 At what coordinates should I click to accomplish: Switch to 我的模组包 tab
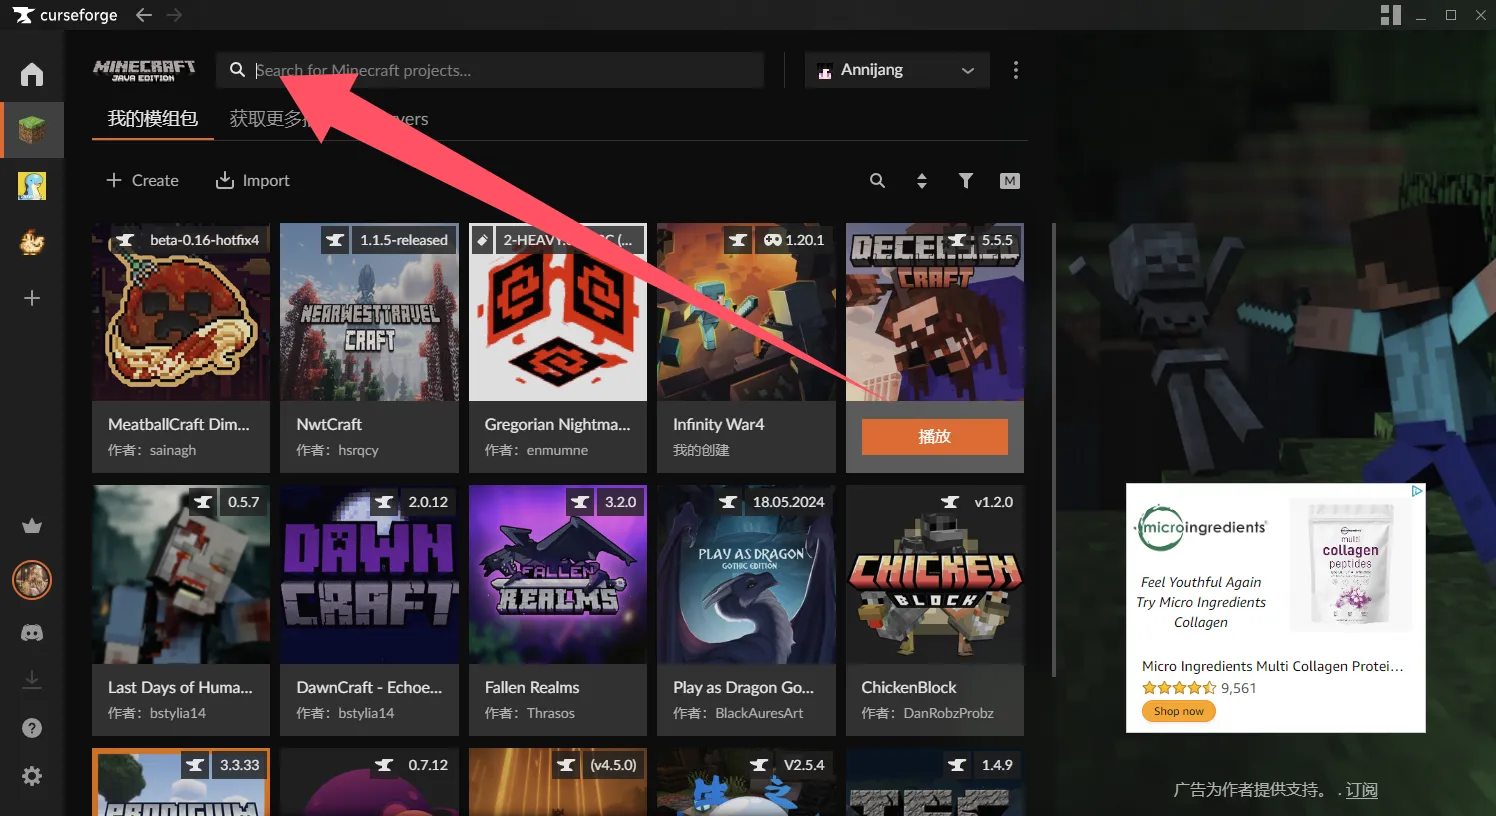(153, 119)
